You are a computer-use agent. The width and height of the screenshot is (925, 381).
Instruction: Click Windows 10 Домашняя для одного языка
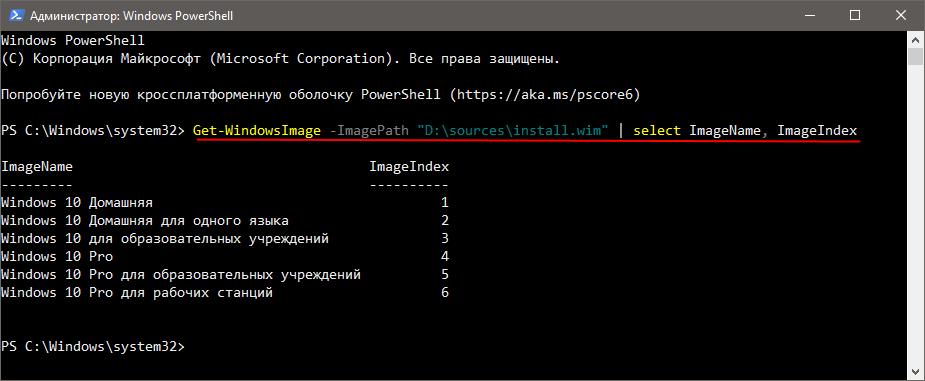(145, 221)
